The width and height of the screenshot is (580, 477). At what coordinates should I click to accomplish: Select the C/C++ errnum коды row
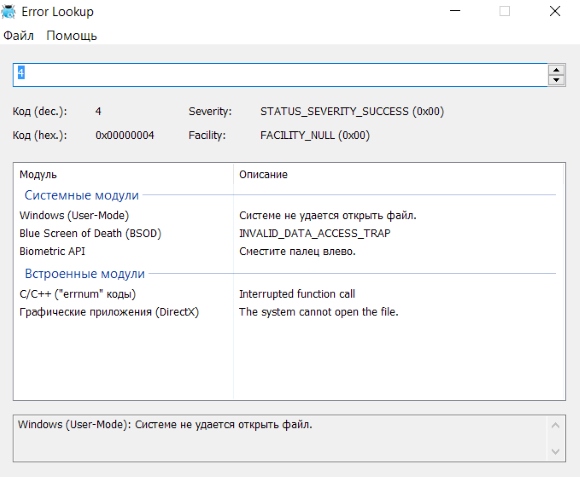coord(289,294)
